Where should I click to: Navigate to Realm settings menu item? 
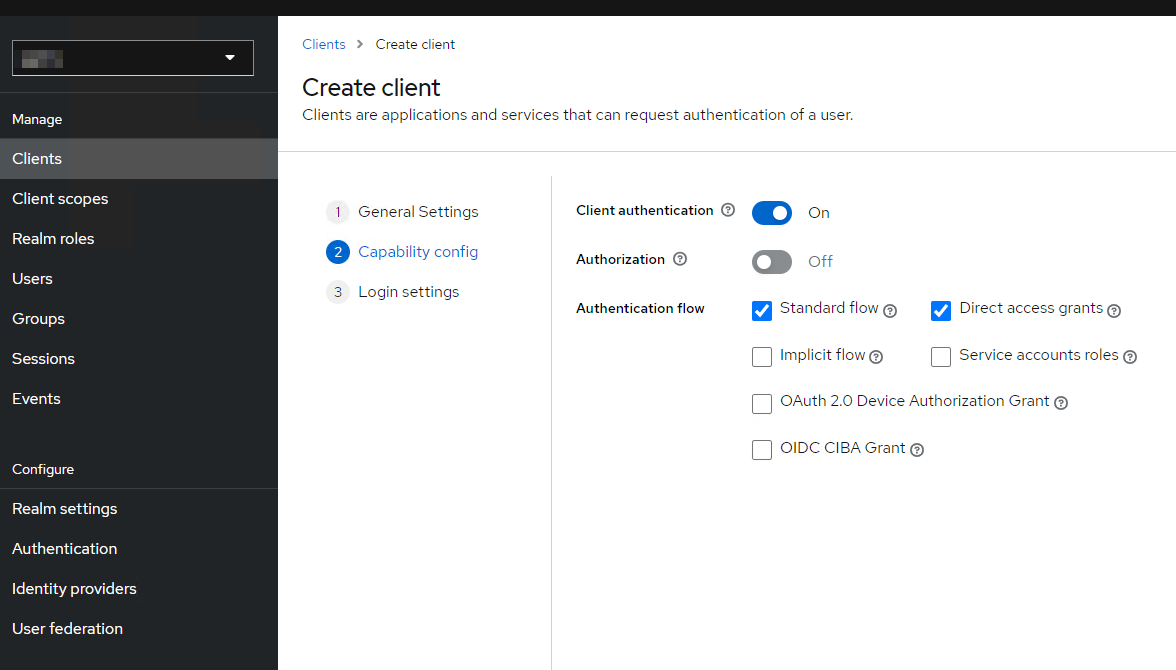(65, 509)
